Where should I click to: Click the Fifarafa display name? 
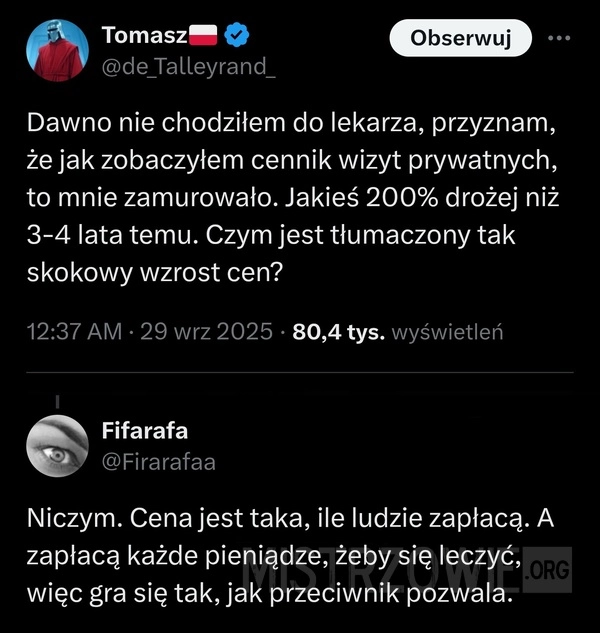coord(145,431)
